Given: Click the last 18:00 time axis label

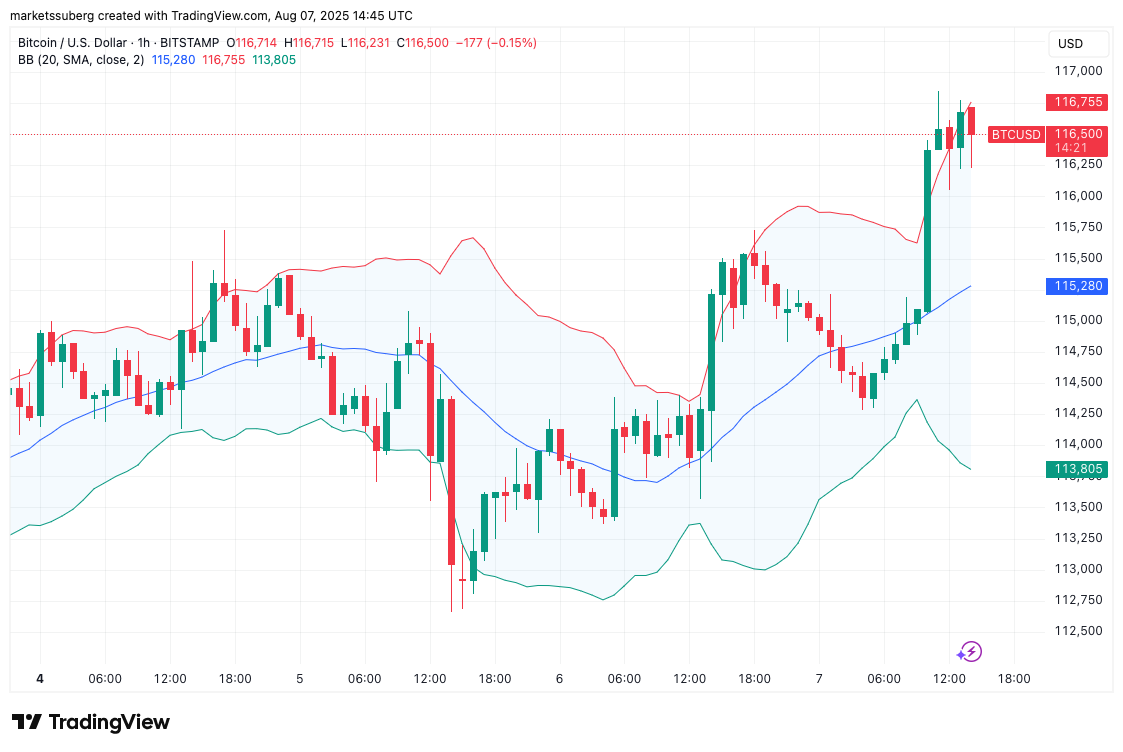Looking at the screenshot, I should (x=1014, y=678).
